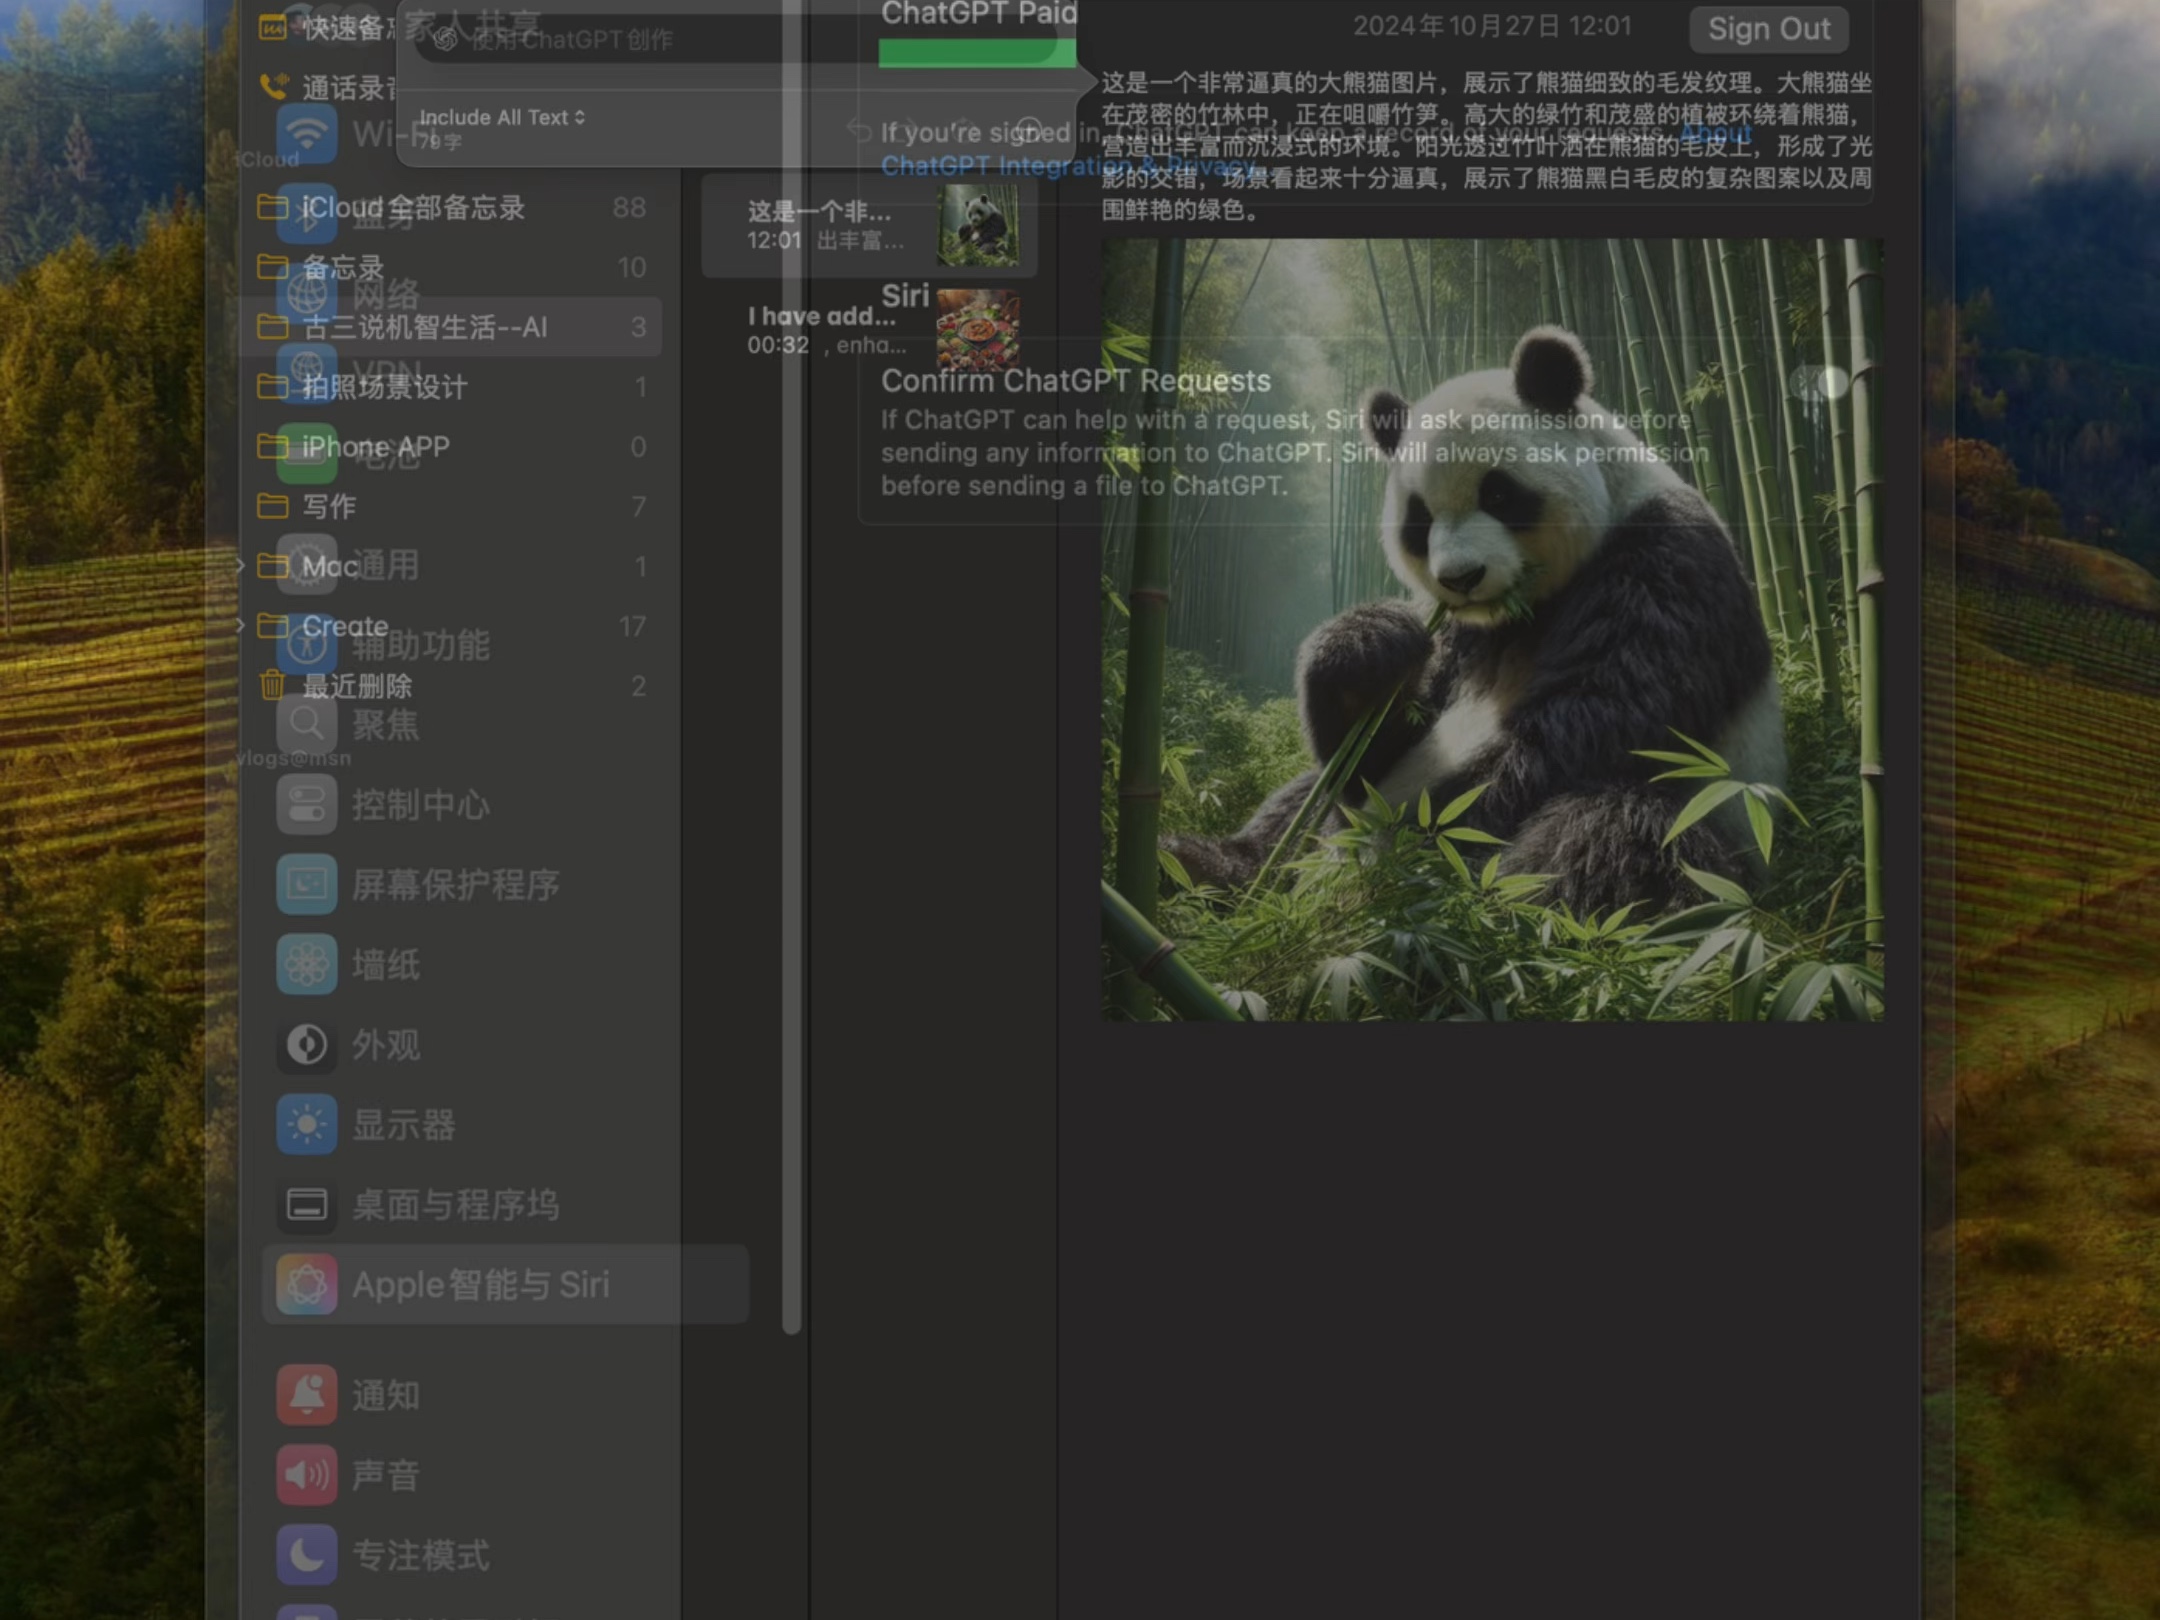The image size is (2160, 1620).
Task: Click the panda description paragraph
Action: pos(1487,146)
